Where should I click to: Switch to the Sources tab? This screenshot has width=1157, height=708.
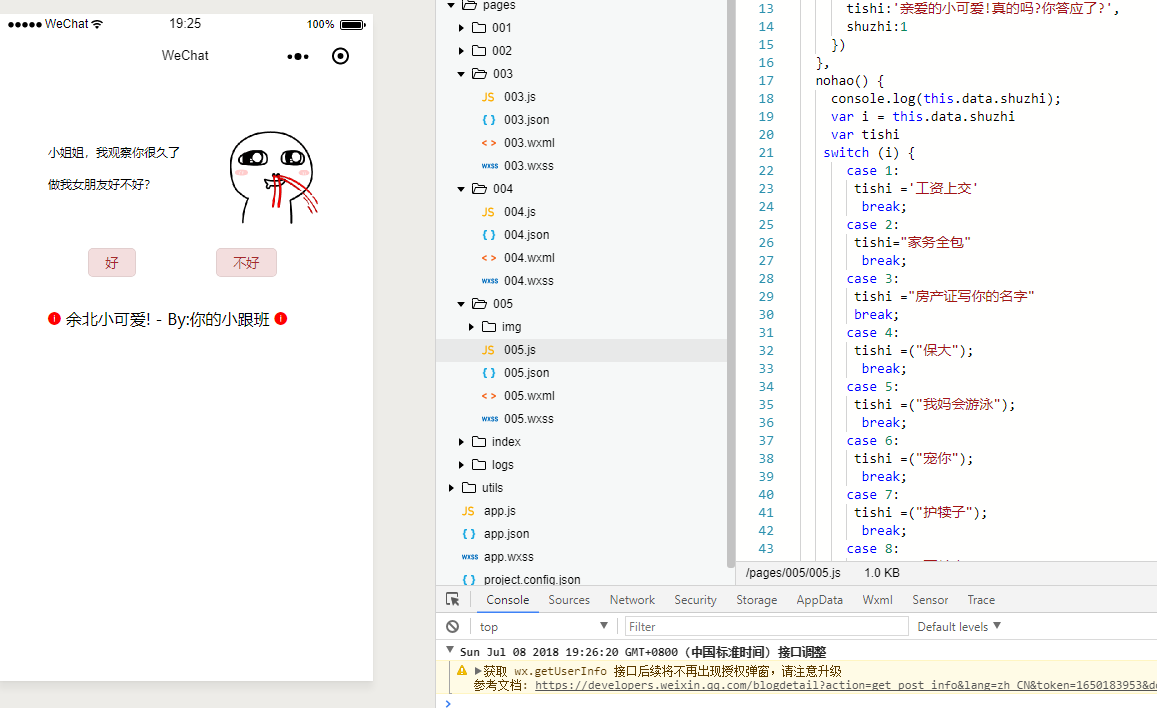(569, 600)
